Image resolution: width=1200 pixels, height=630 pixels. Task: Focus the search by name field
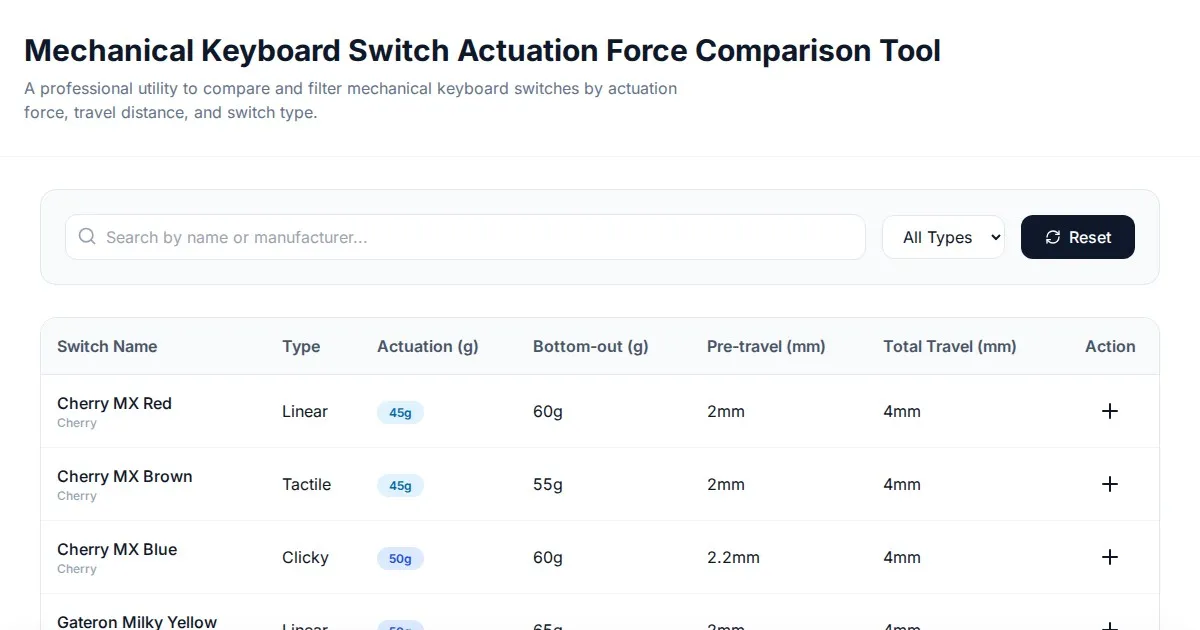[480, 237]
